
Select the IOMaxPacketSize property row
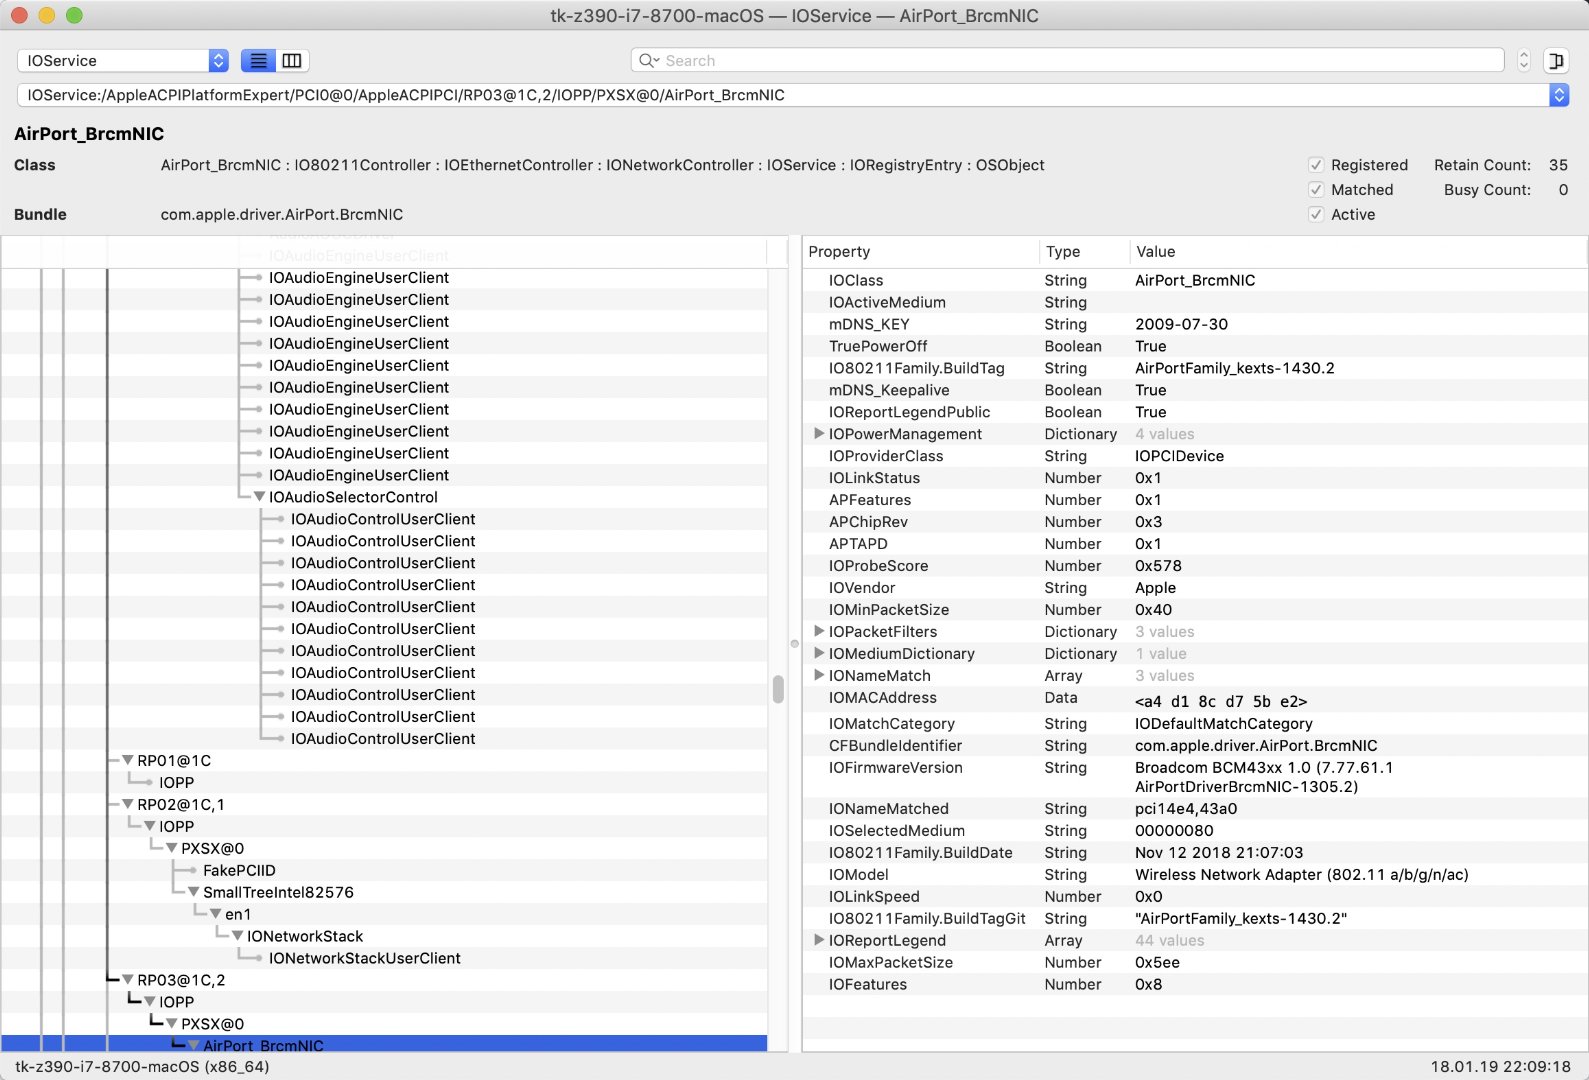(1195, 963)
